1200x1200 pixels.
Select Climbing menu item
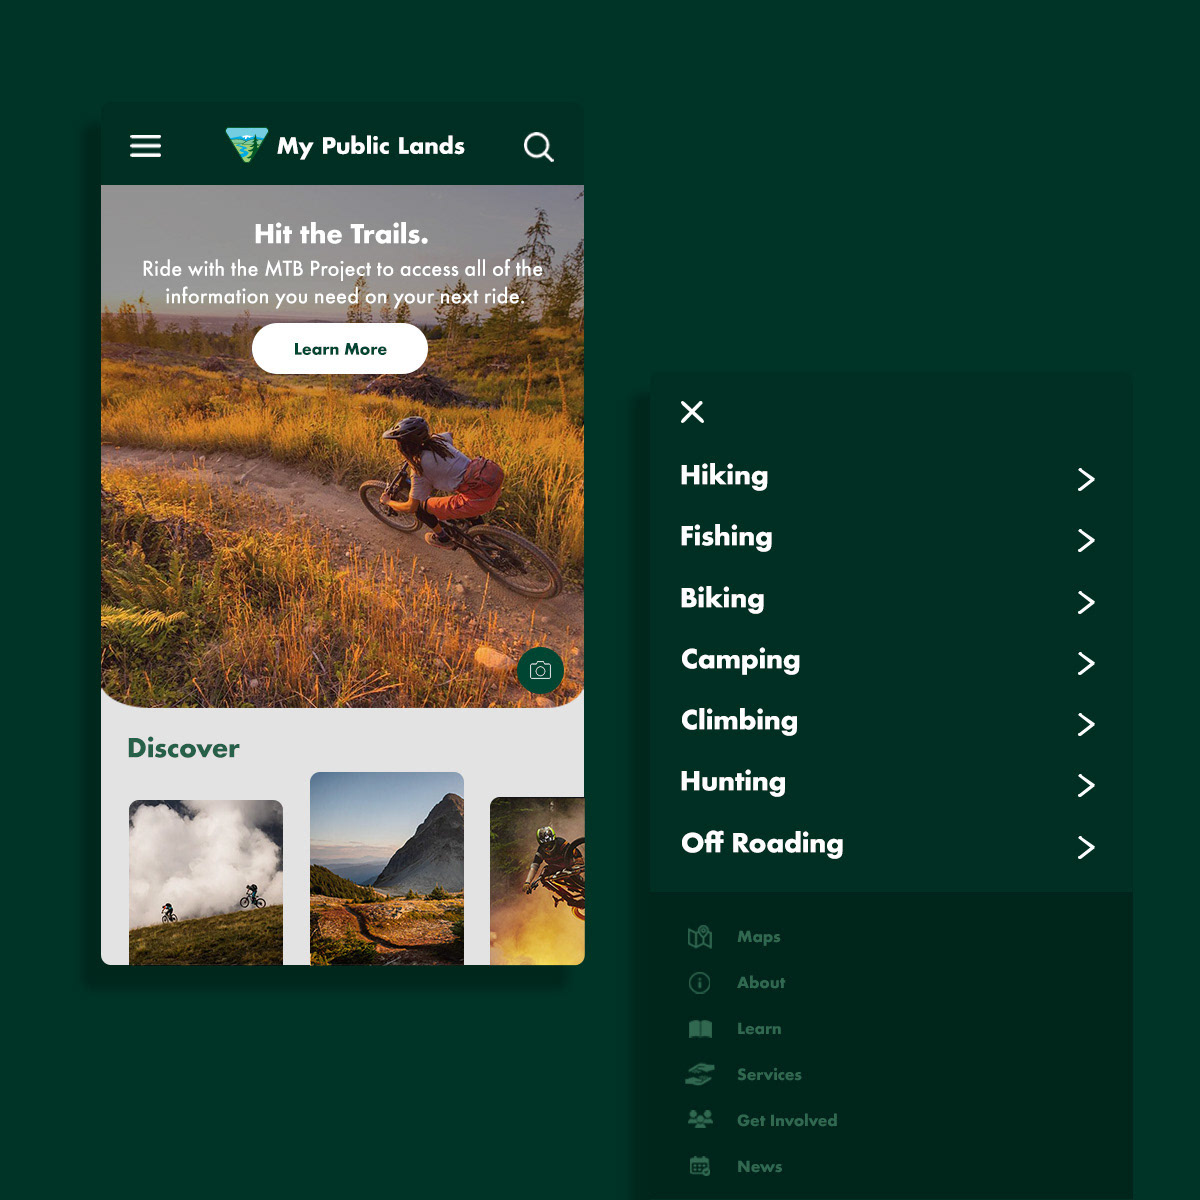coord(739,721)
